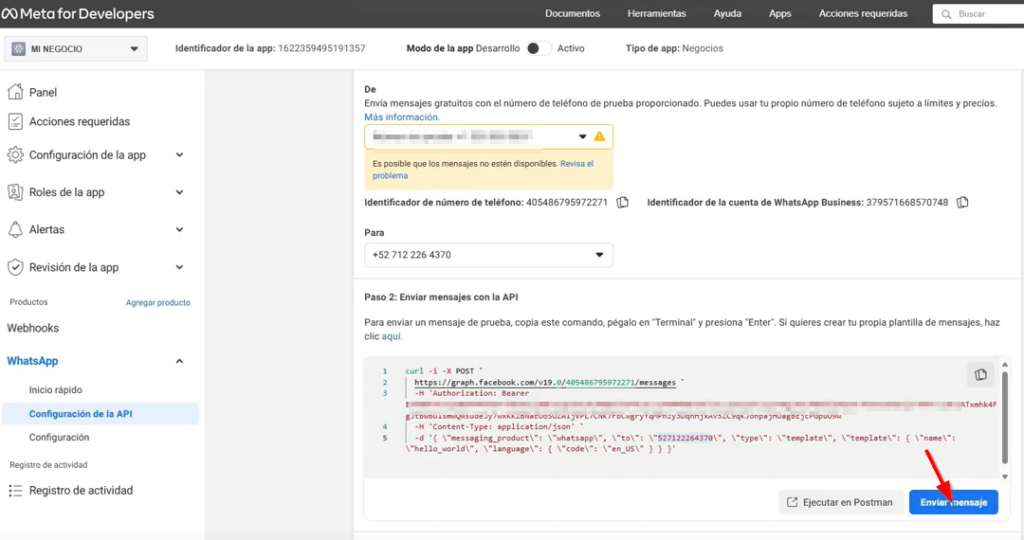Open the Ayuda top menu

[x=727, y=14]
